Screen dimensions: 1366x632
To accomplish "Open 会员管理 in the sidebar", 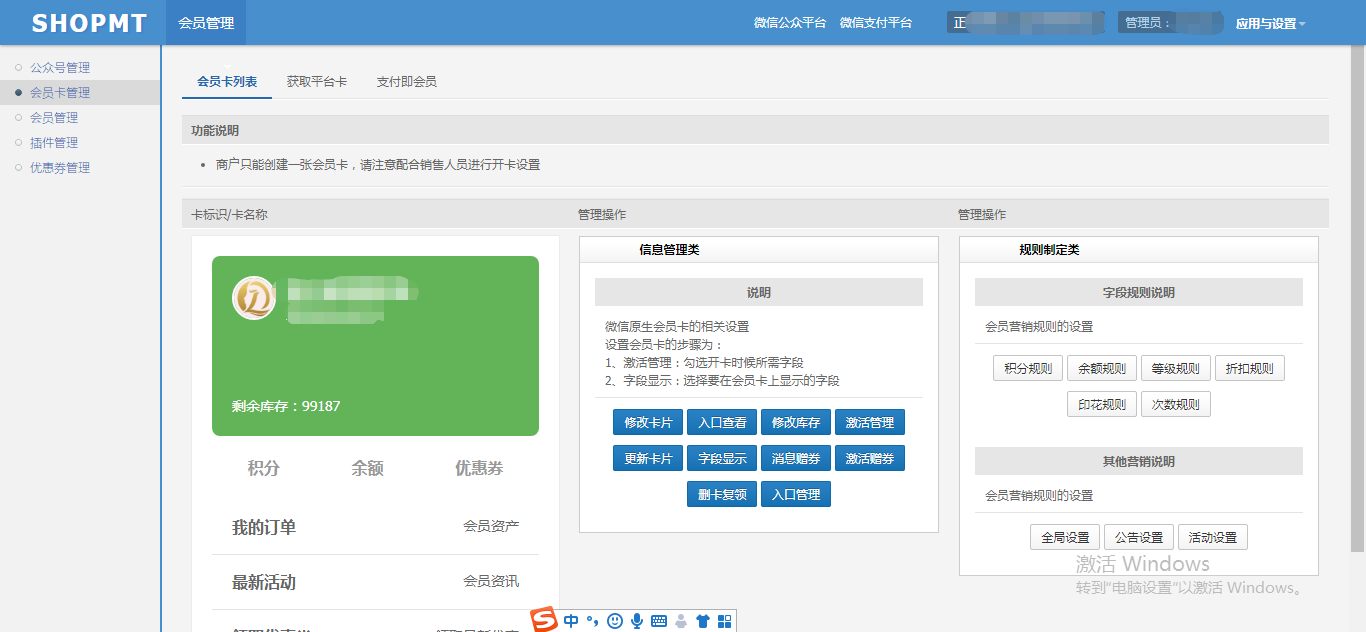I will [54, 118].
